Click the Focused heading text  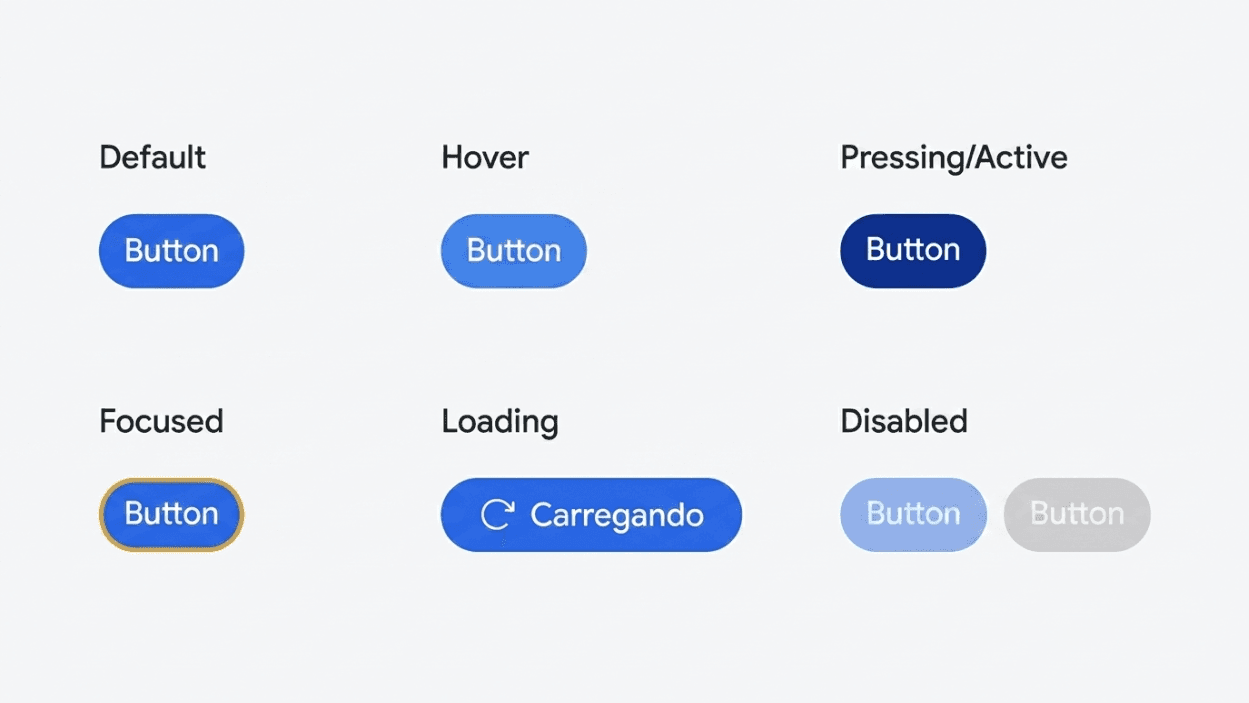(x=161, y=421)
